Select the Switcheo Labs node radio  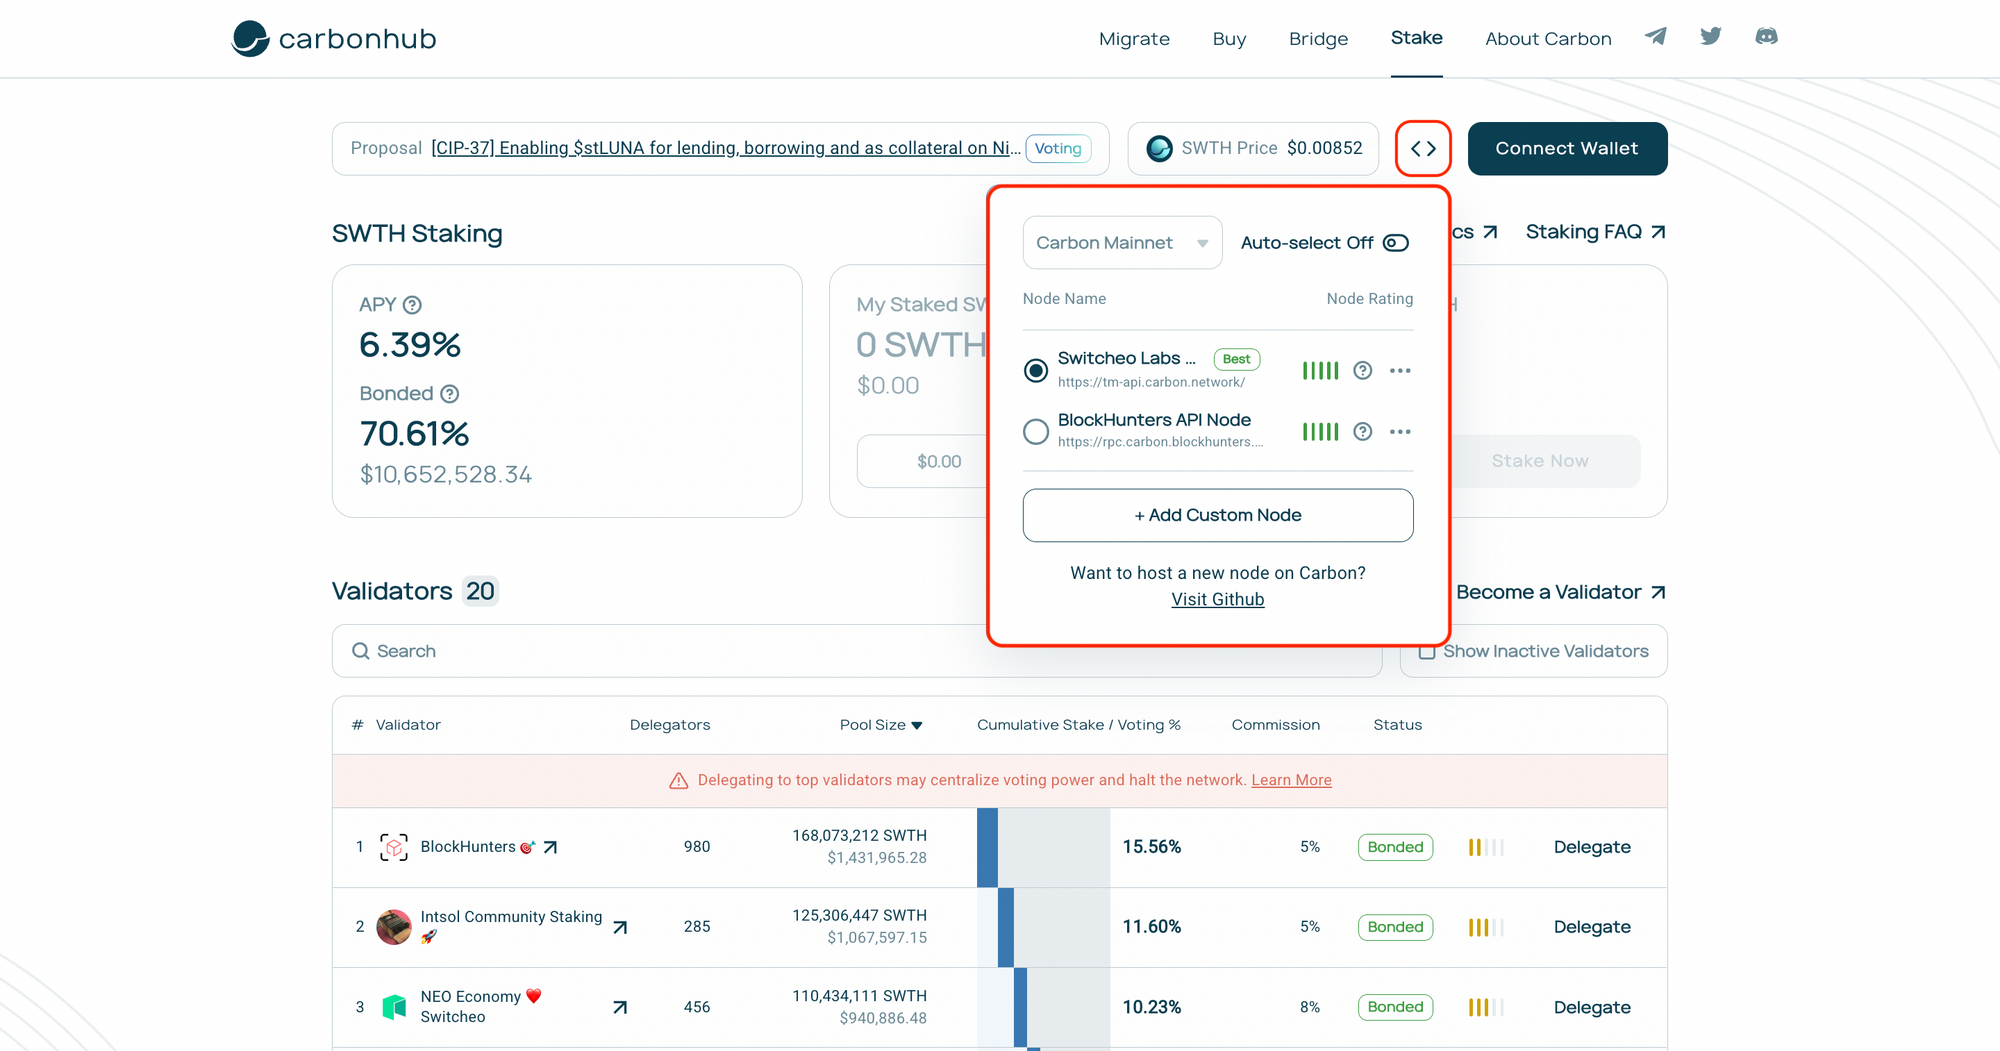1036,371
